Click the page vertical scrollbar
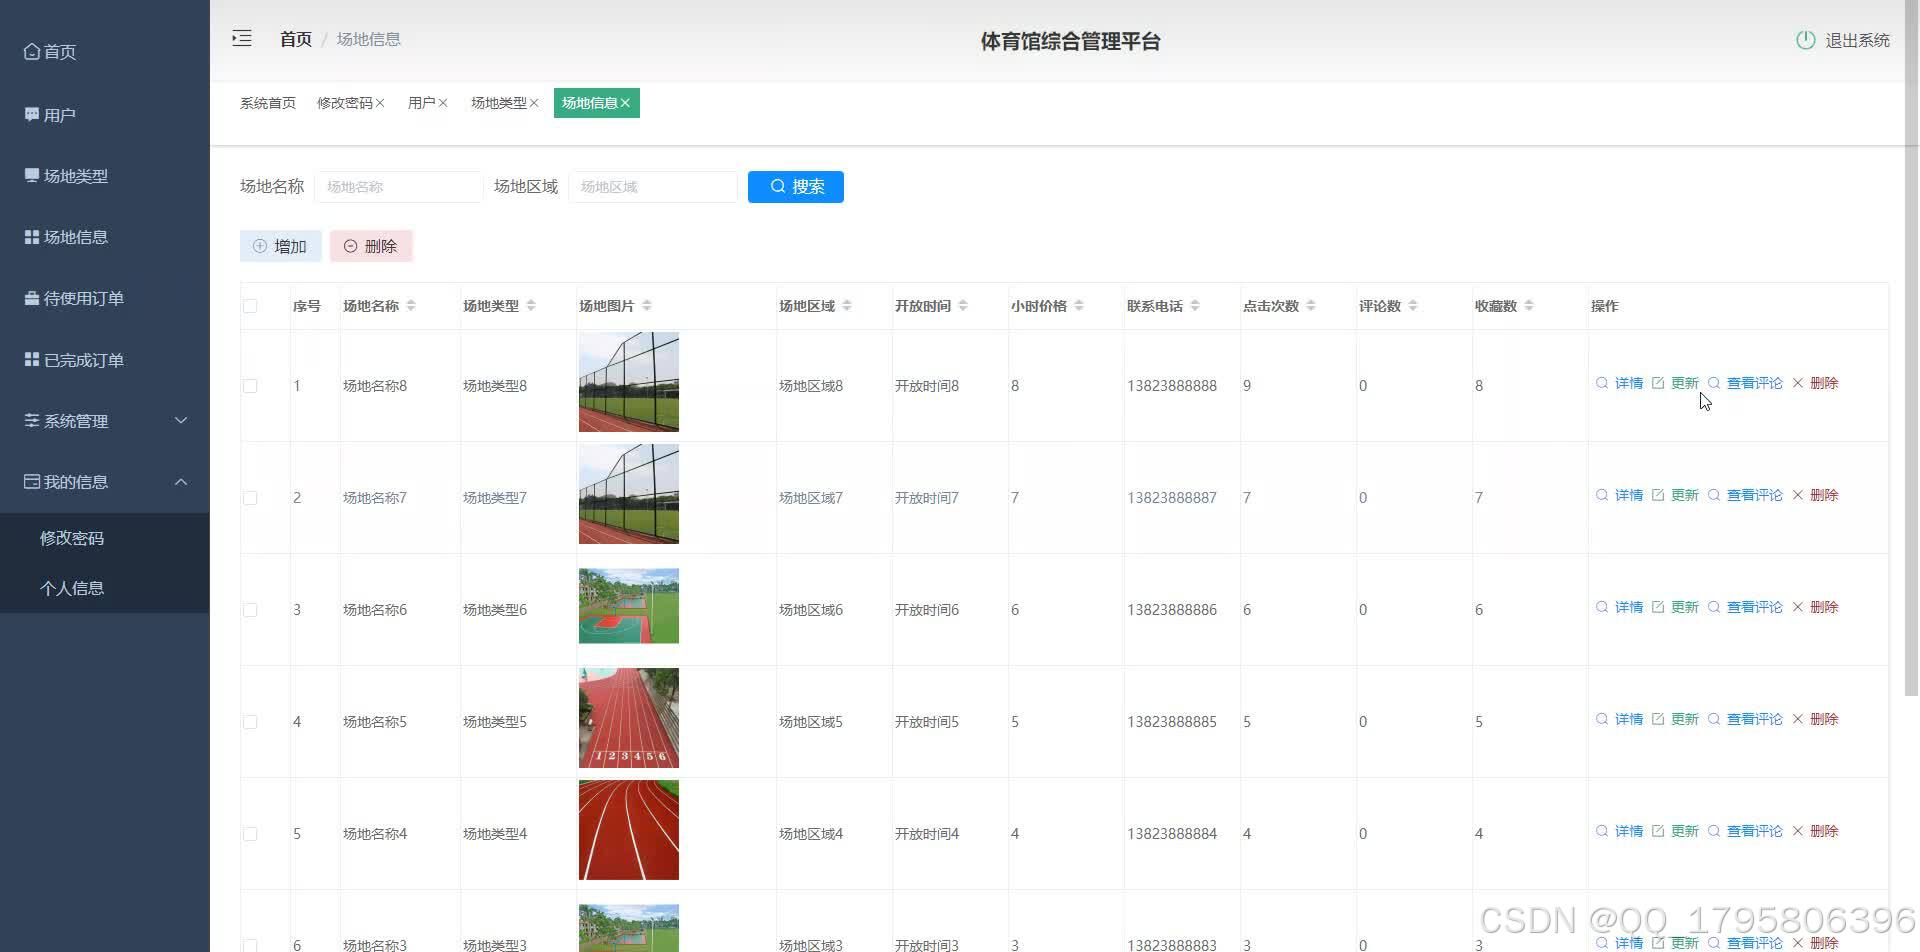 [1911, 350]
